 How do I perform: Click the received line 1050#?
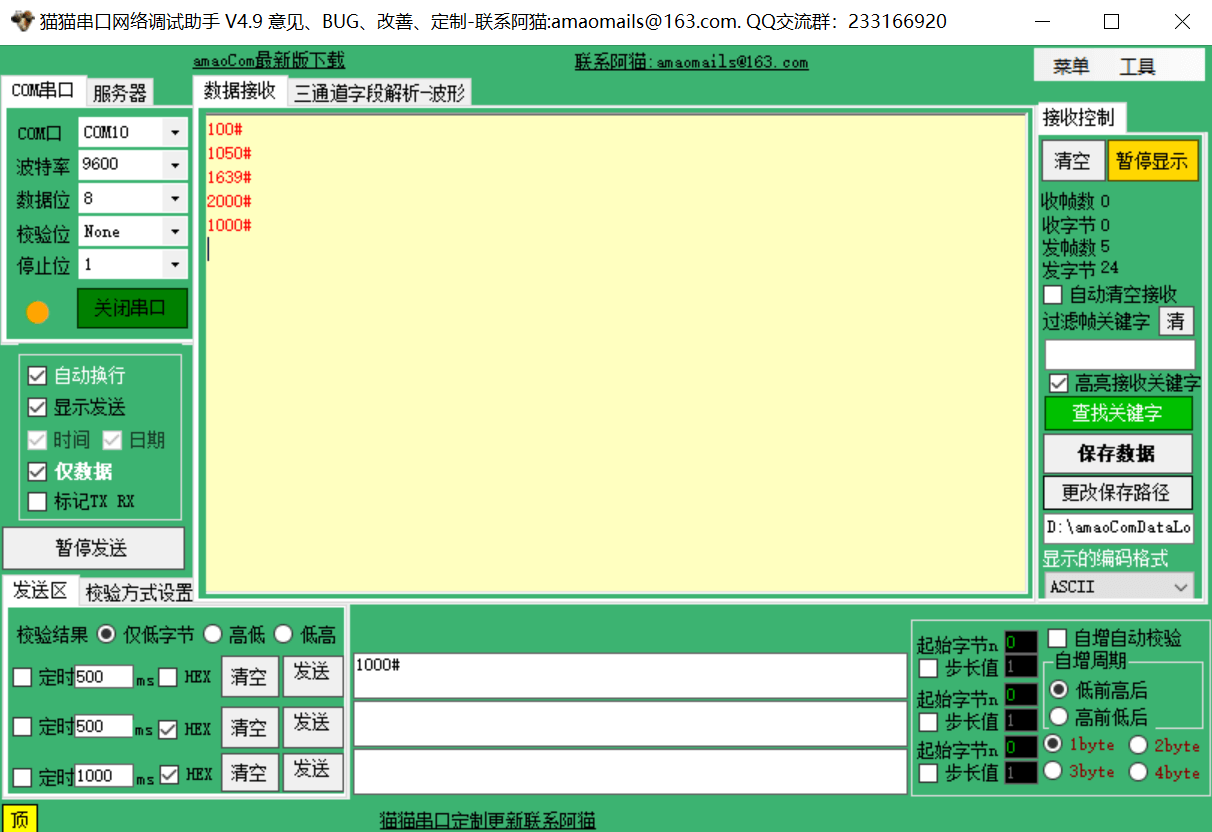[229, 154]
